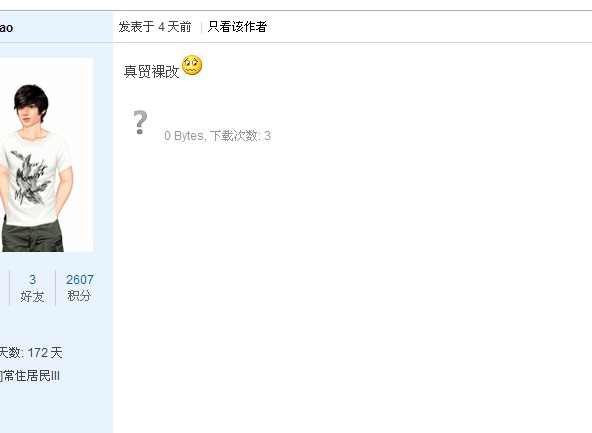592x433 pixels.
Task: Click the separator bar before "只看该作者"
Action: pyautogui.click(x=201, y=27)
